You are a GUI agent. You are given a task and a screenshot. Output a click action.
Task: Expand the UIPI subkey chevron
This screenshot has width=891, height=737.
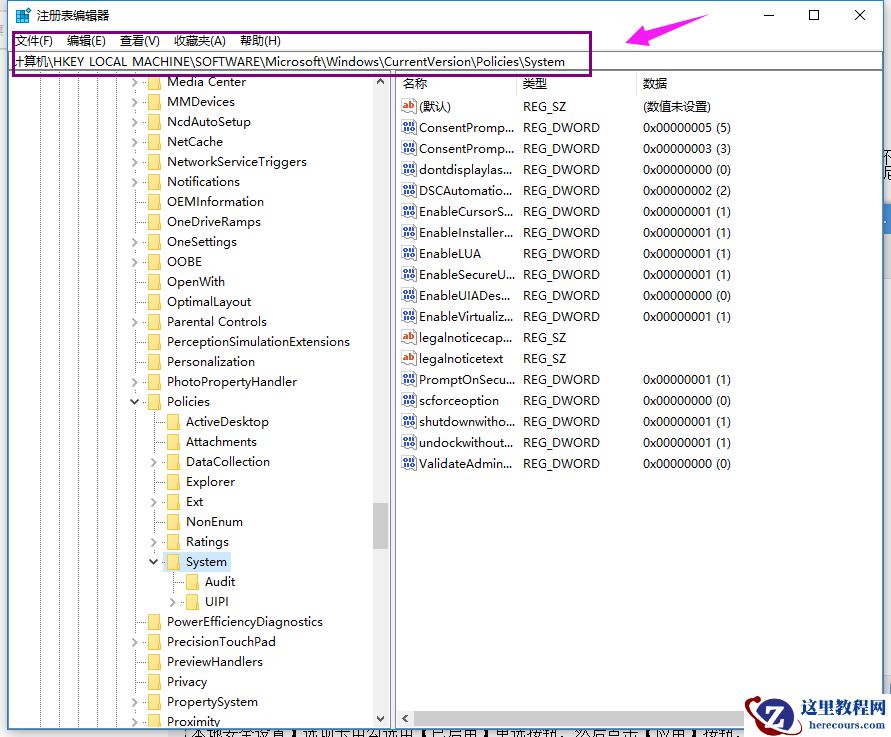pos(171,601)
